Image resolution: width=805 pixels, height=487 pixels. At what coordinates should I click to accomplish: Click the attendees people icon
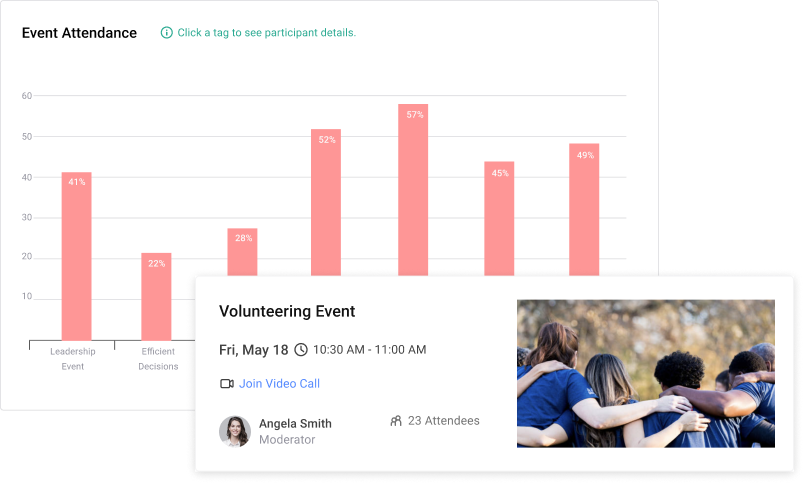396,421
